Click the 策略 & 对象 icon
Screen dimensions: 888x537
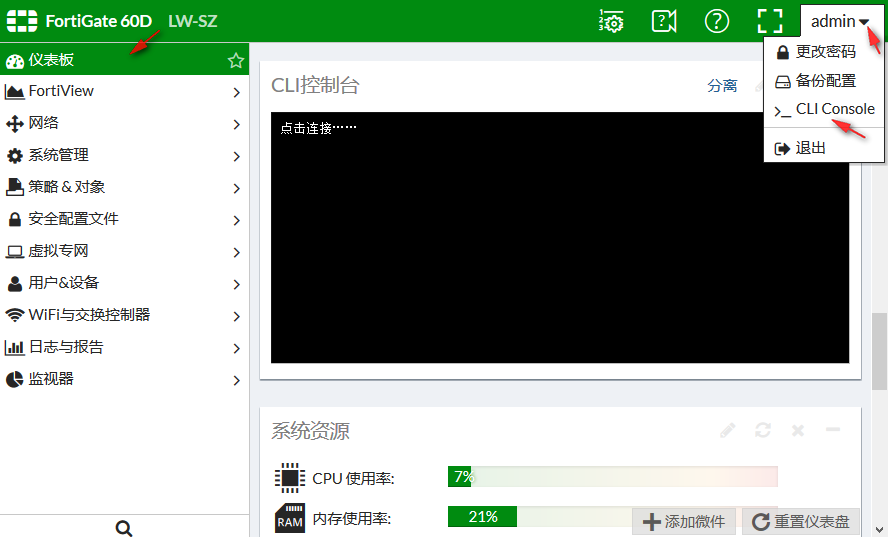15,187
